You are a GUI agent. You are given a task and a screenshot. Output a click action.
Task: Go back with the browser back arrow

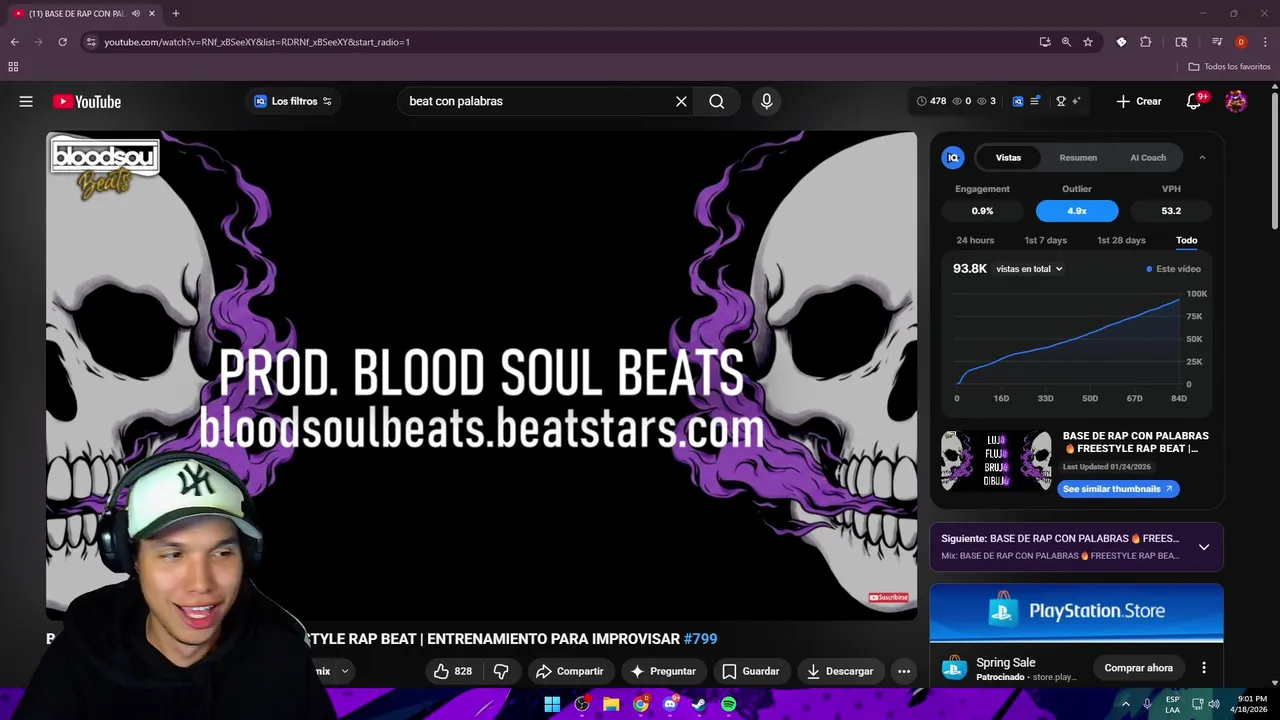[14, 42]
